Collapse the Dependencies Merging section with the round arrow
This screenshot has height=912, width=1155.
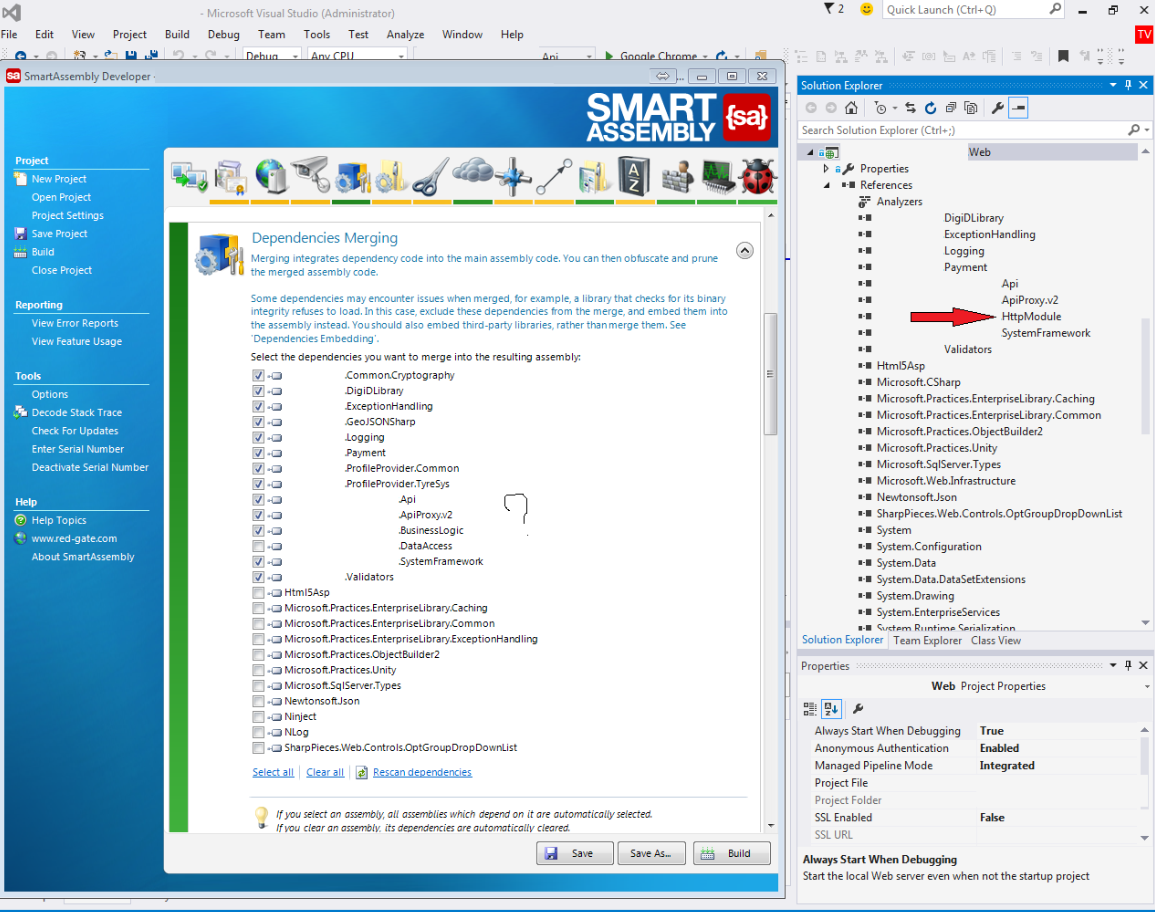pos(745,250)
